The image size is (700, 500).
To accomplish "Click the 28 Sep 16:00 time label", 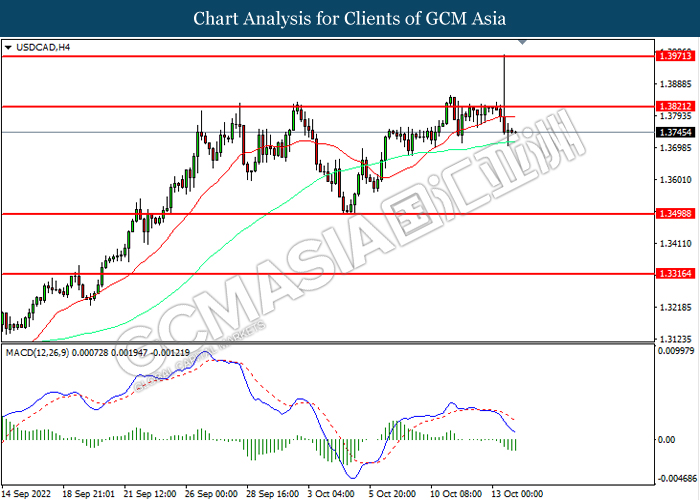I will [272, 494].
